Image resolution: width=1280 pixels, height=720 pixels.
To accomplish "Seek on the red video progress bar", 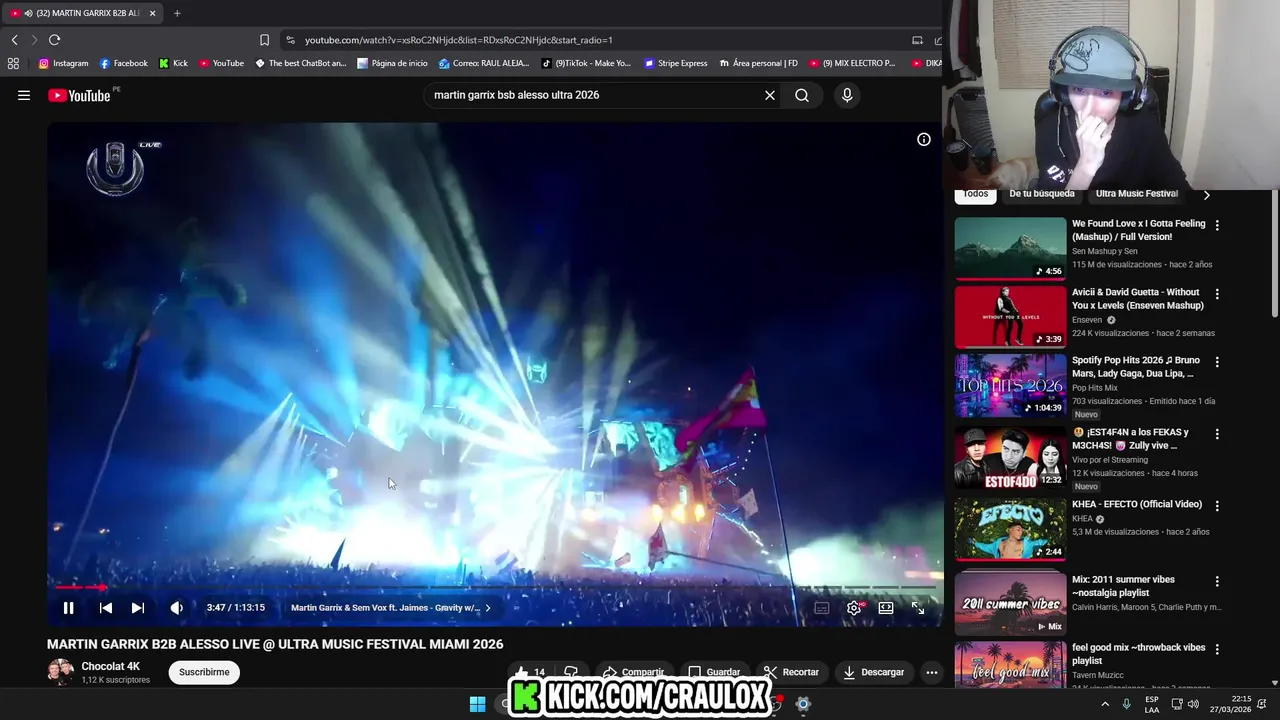I will tap(495, 587).
